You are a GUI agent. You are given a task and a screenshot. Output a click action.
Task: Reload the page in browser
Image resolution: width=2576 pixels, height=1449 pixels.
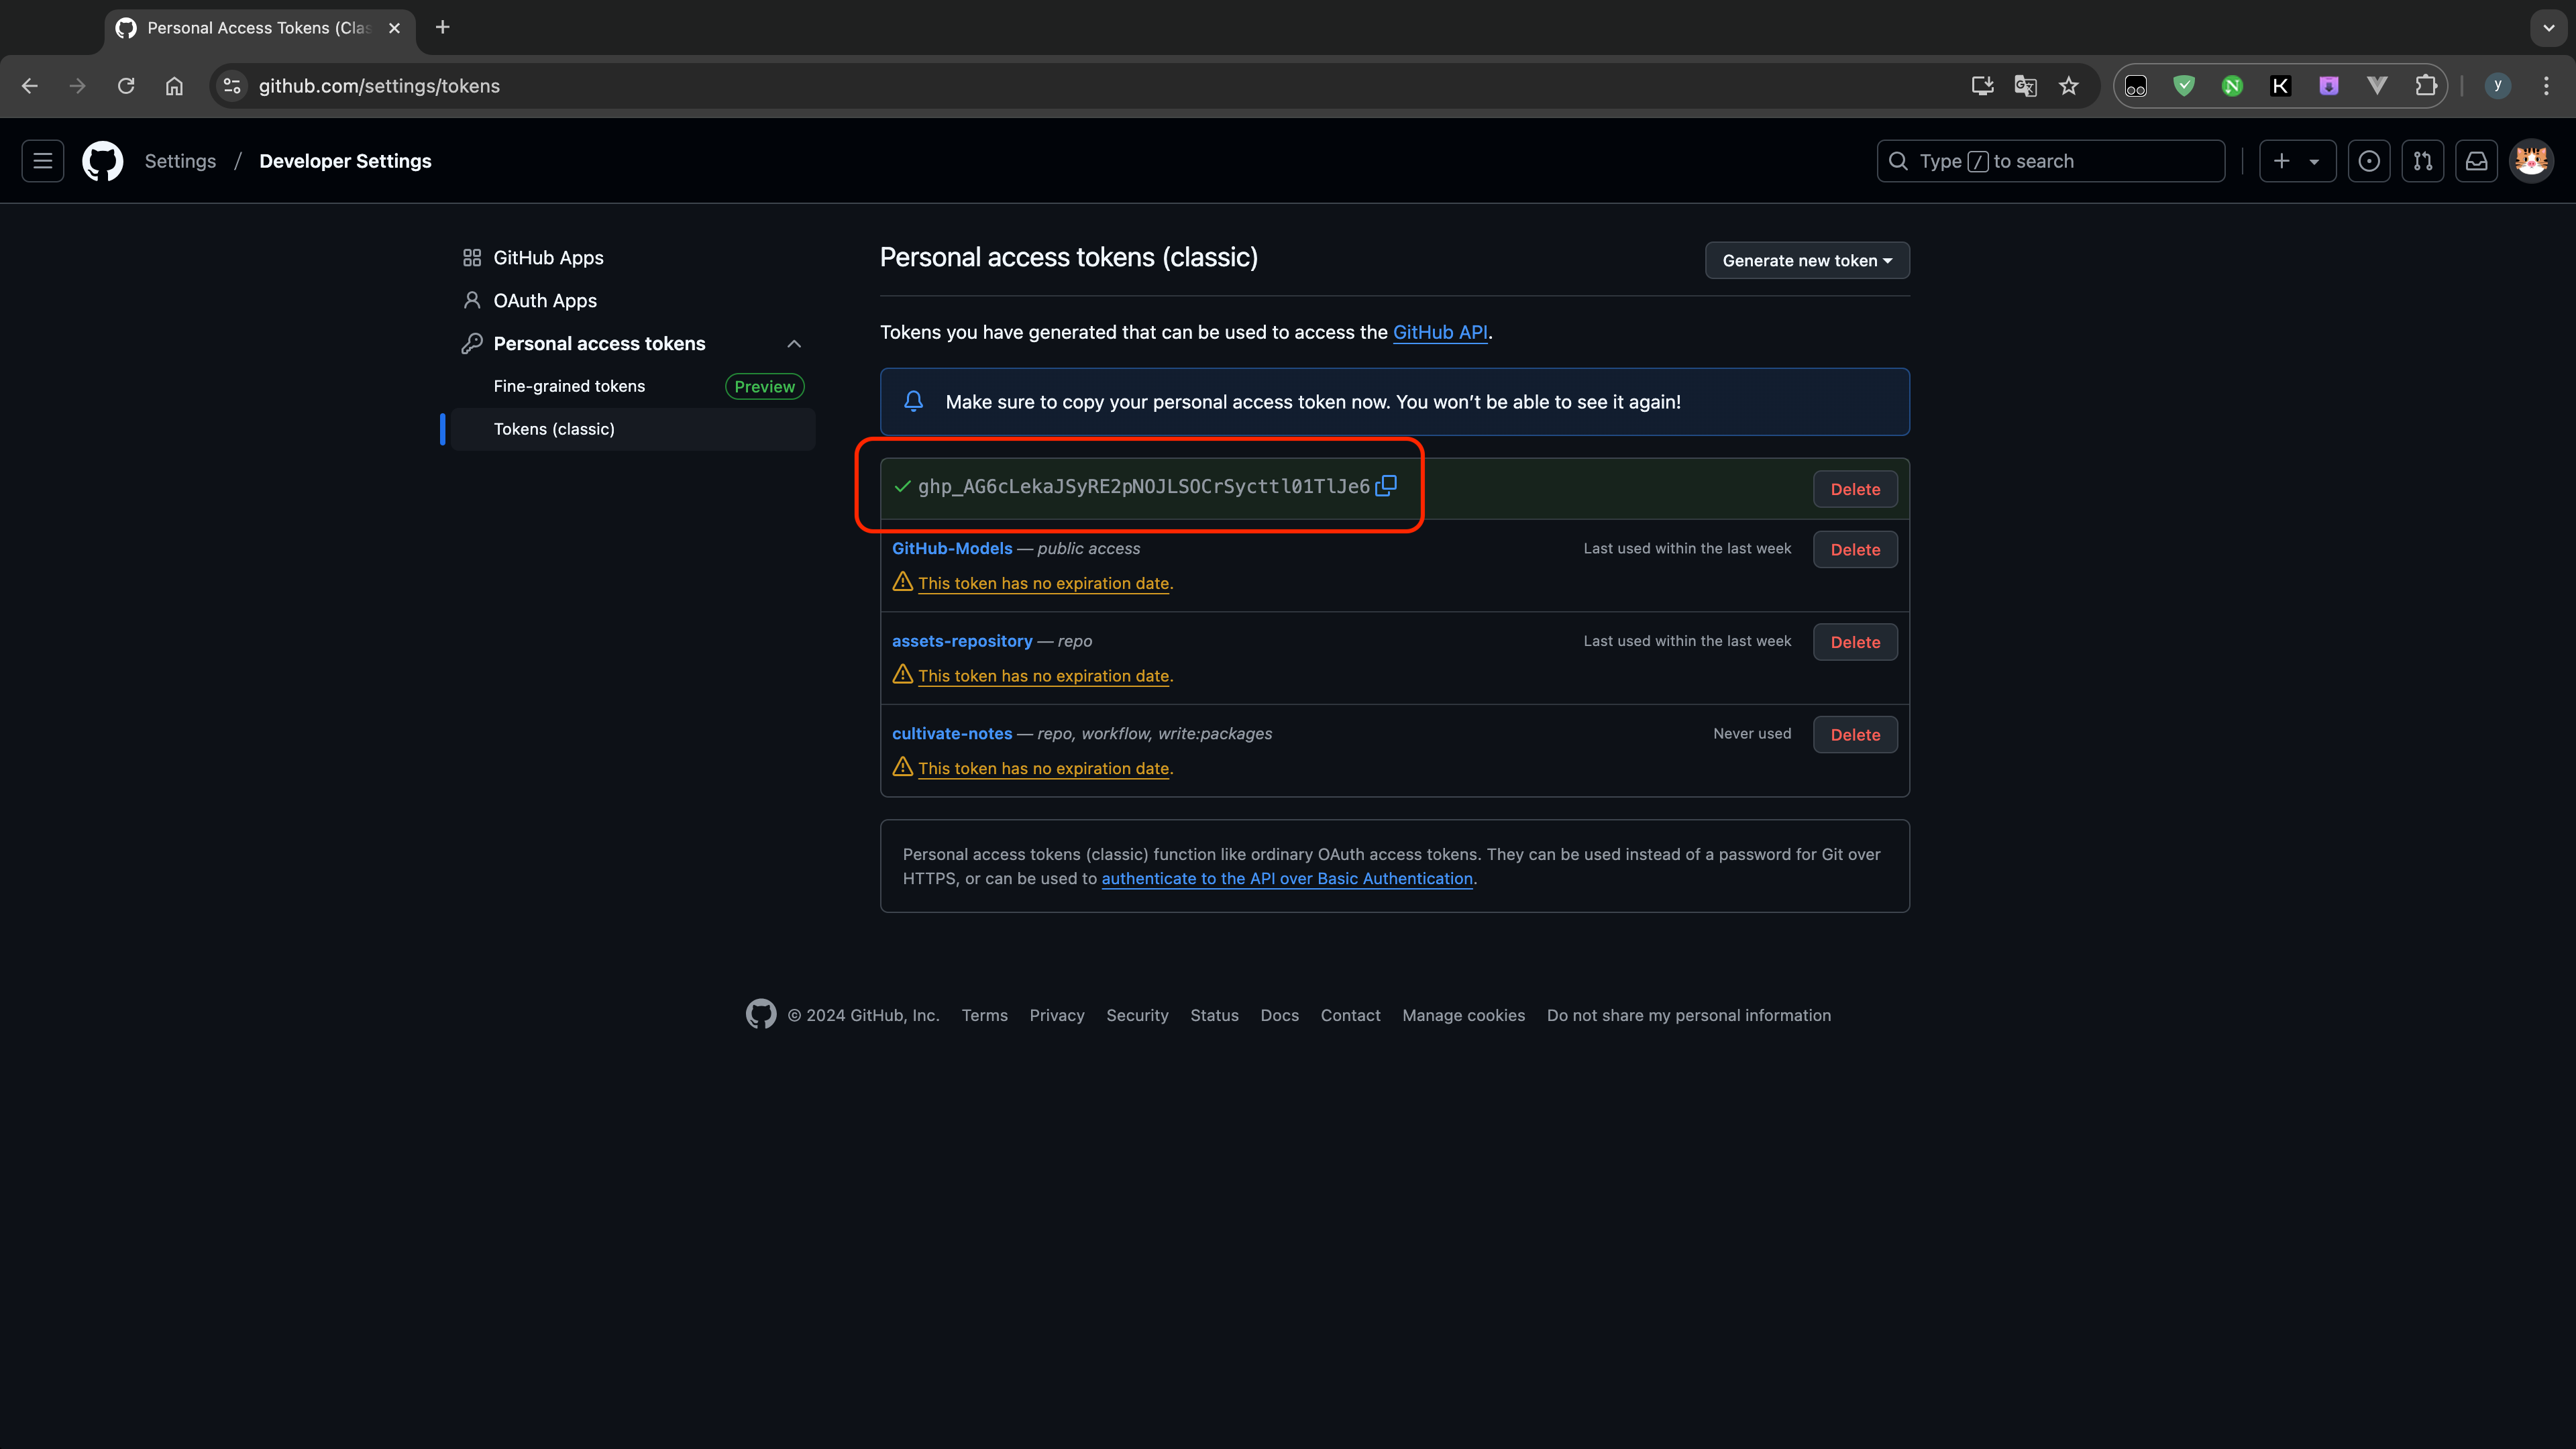tap(126, 86)
